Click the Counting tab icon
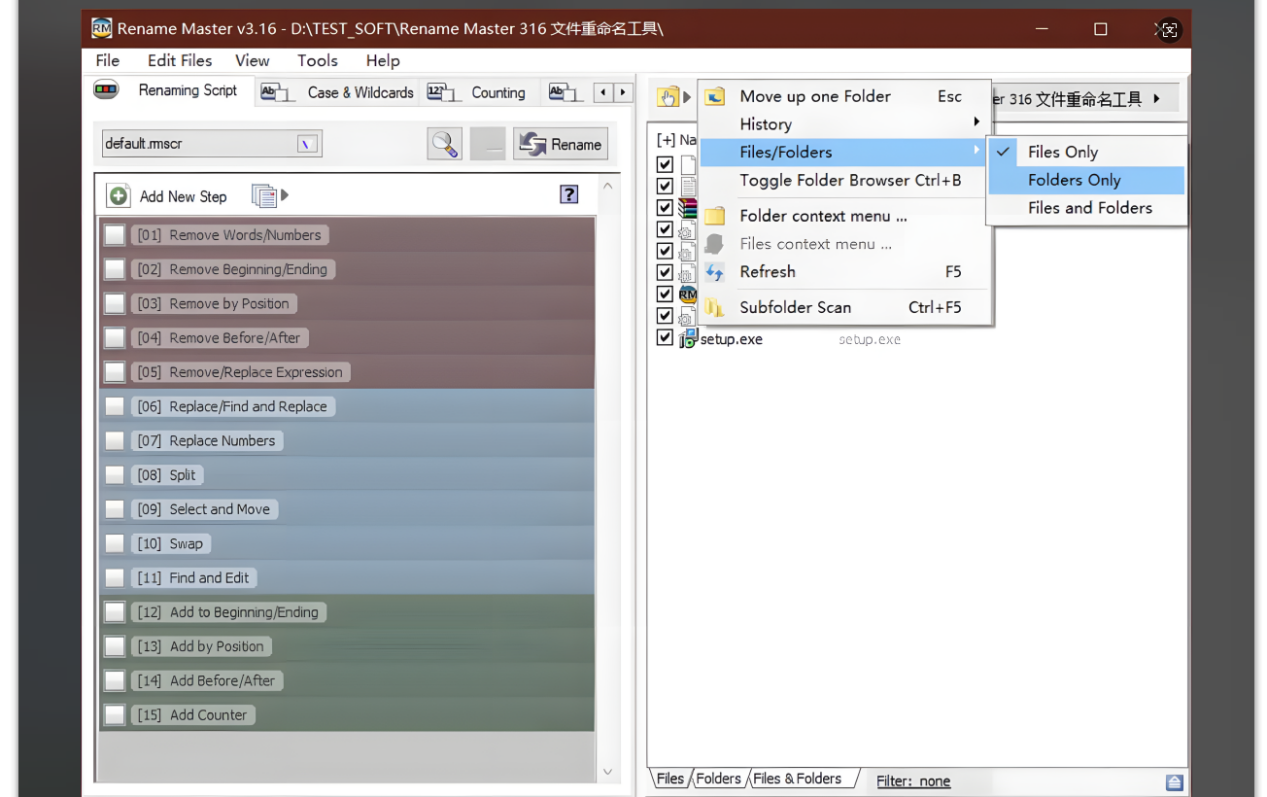 point(443,93)
